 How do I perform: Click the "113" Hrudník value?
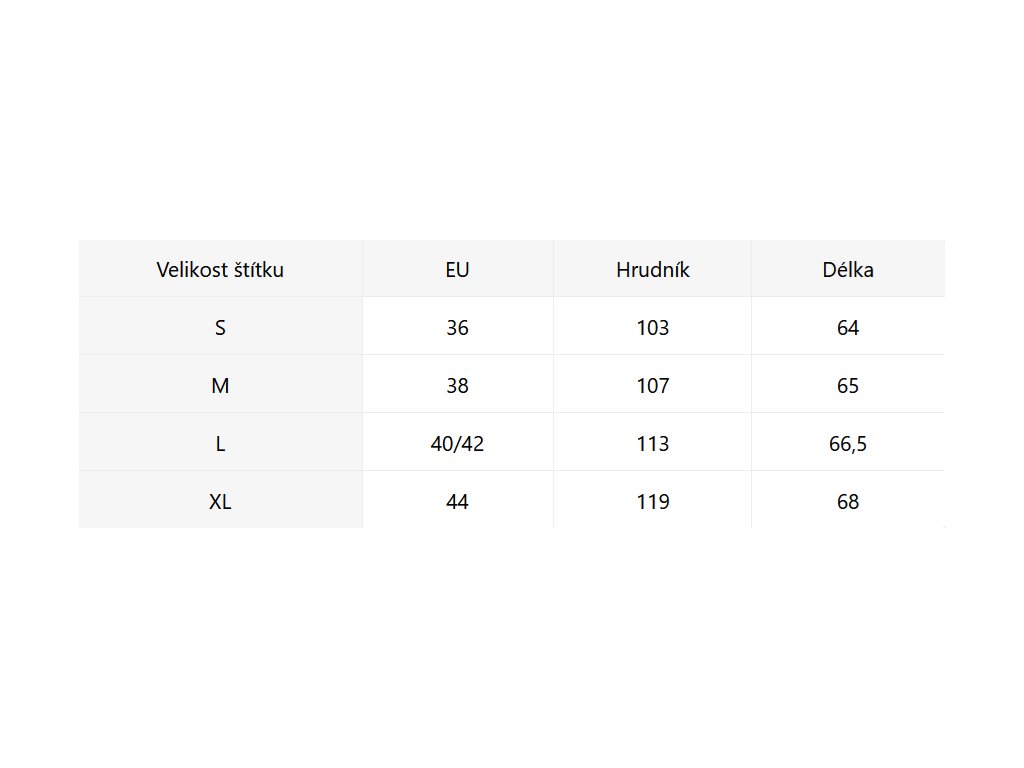point(653,444)
